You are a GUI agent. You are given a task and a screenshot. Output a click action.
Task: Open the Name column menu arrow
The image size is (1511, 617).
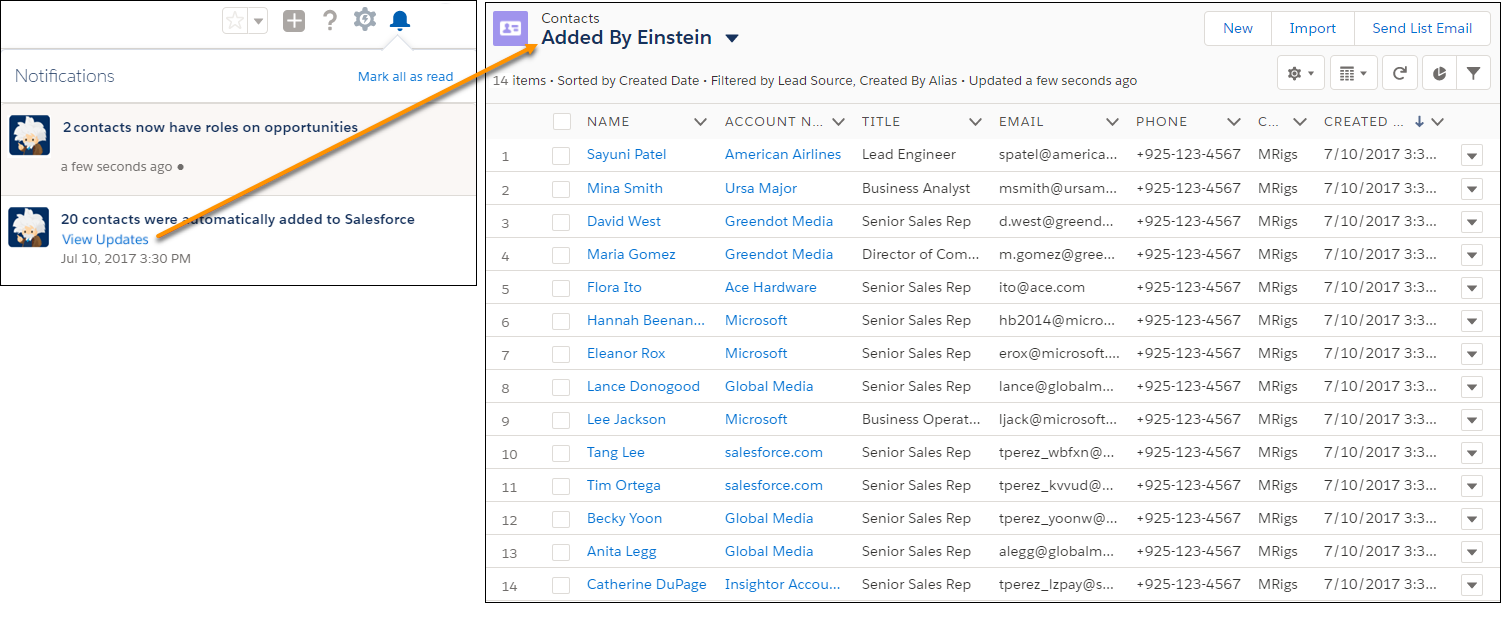tap(700, 122)
